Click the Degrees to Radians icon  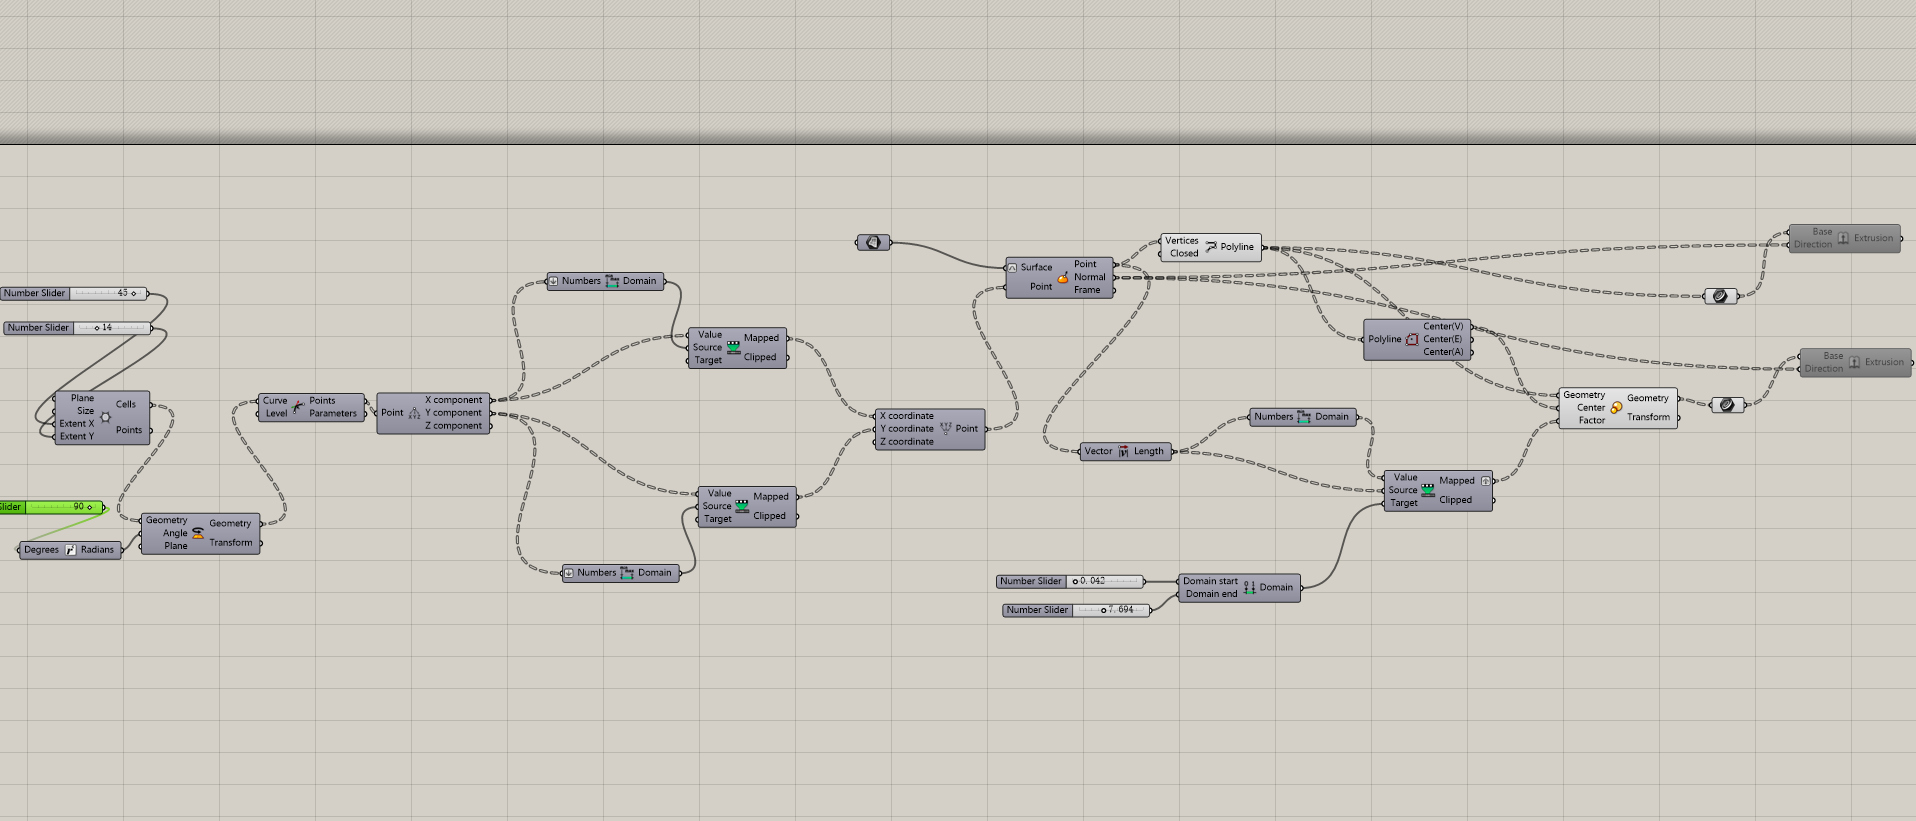pyautogui.click(x=71, y=550)
